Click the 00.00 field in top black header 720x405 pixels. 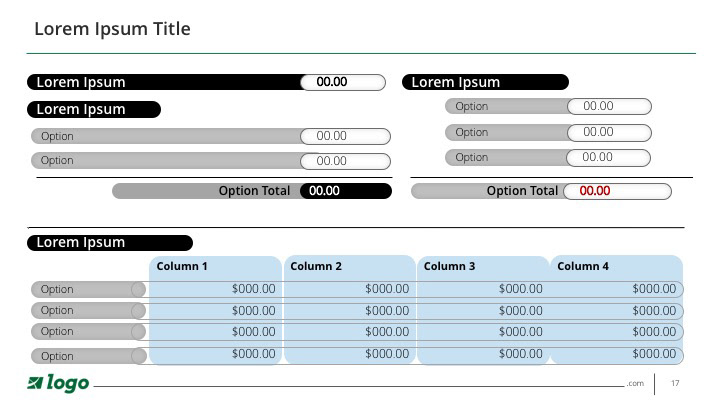(343, 82)
